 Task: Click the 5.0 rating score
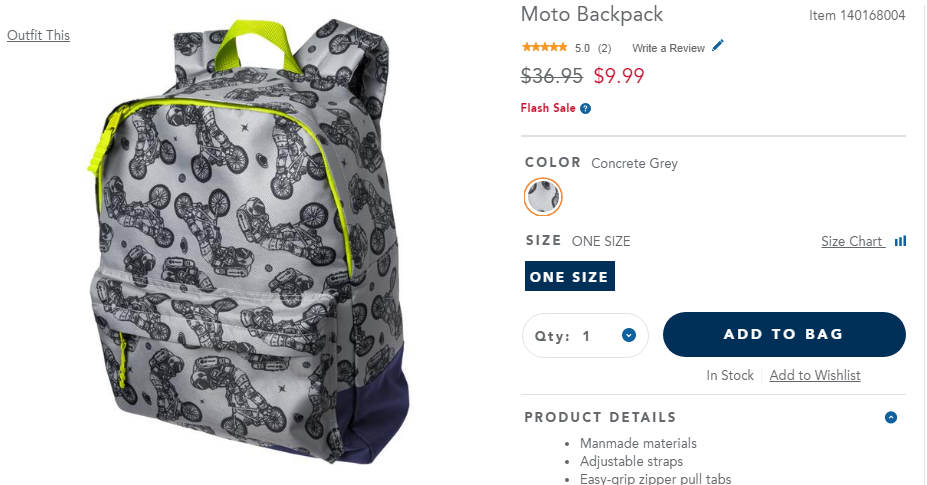point(582,48)
